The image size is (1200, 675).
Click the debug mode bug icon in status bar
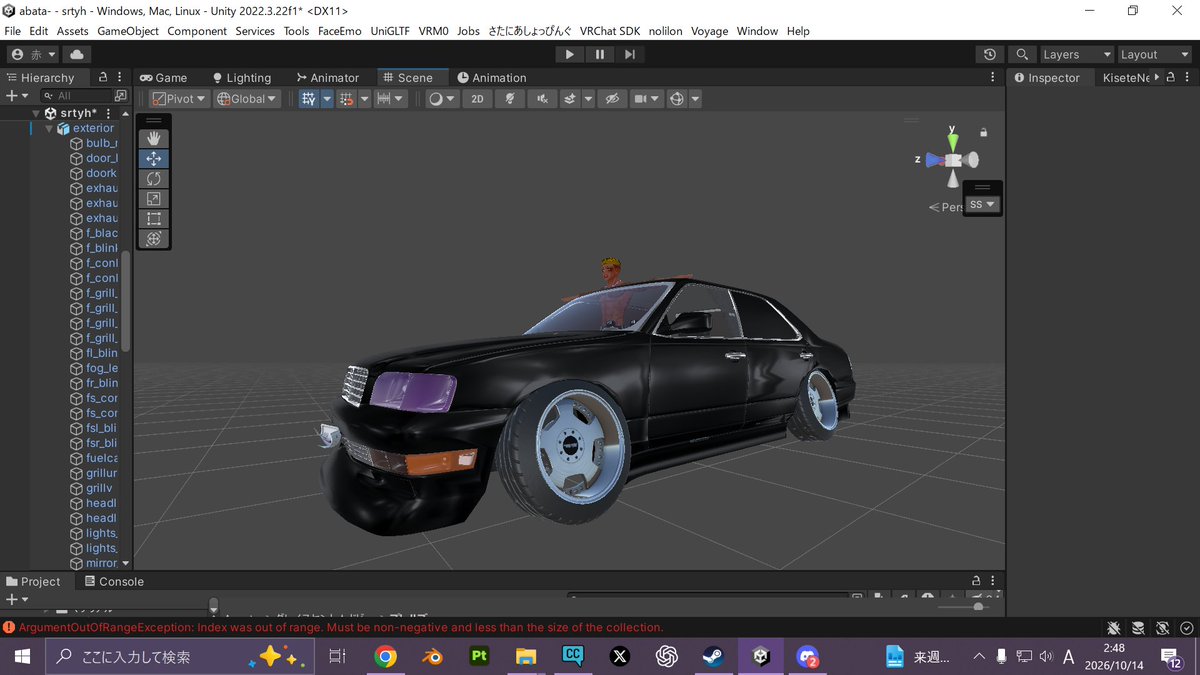(x=1114, y=627)
